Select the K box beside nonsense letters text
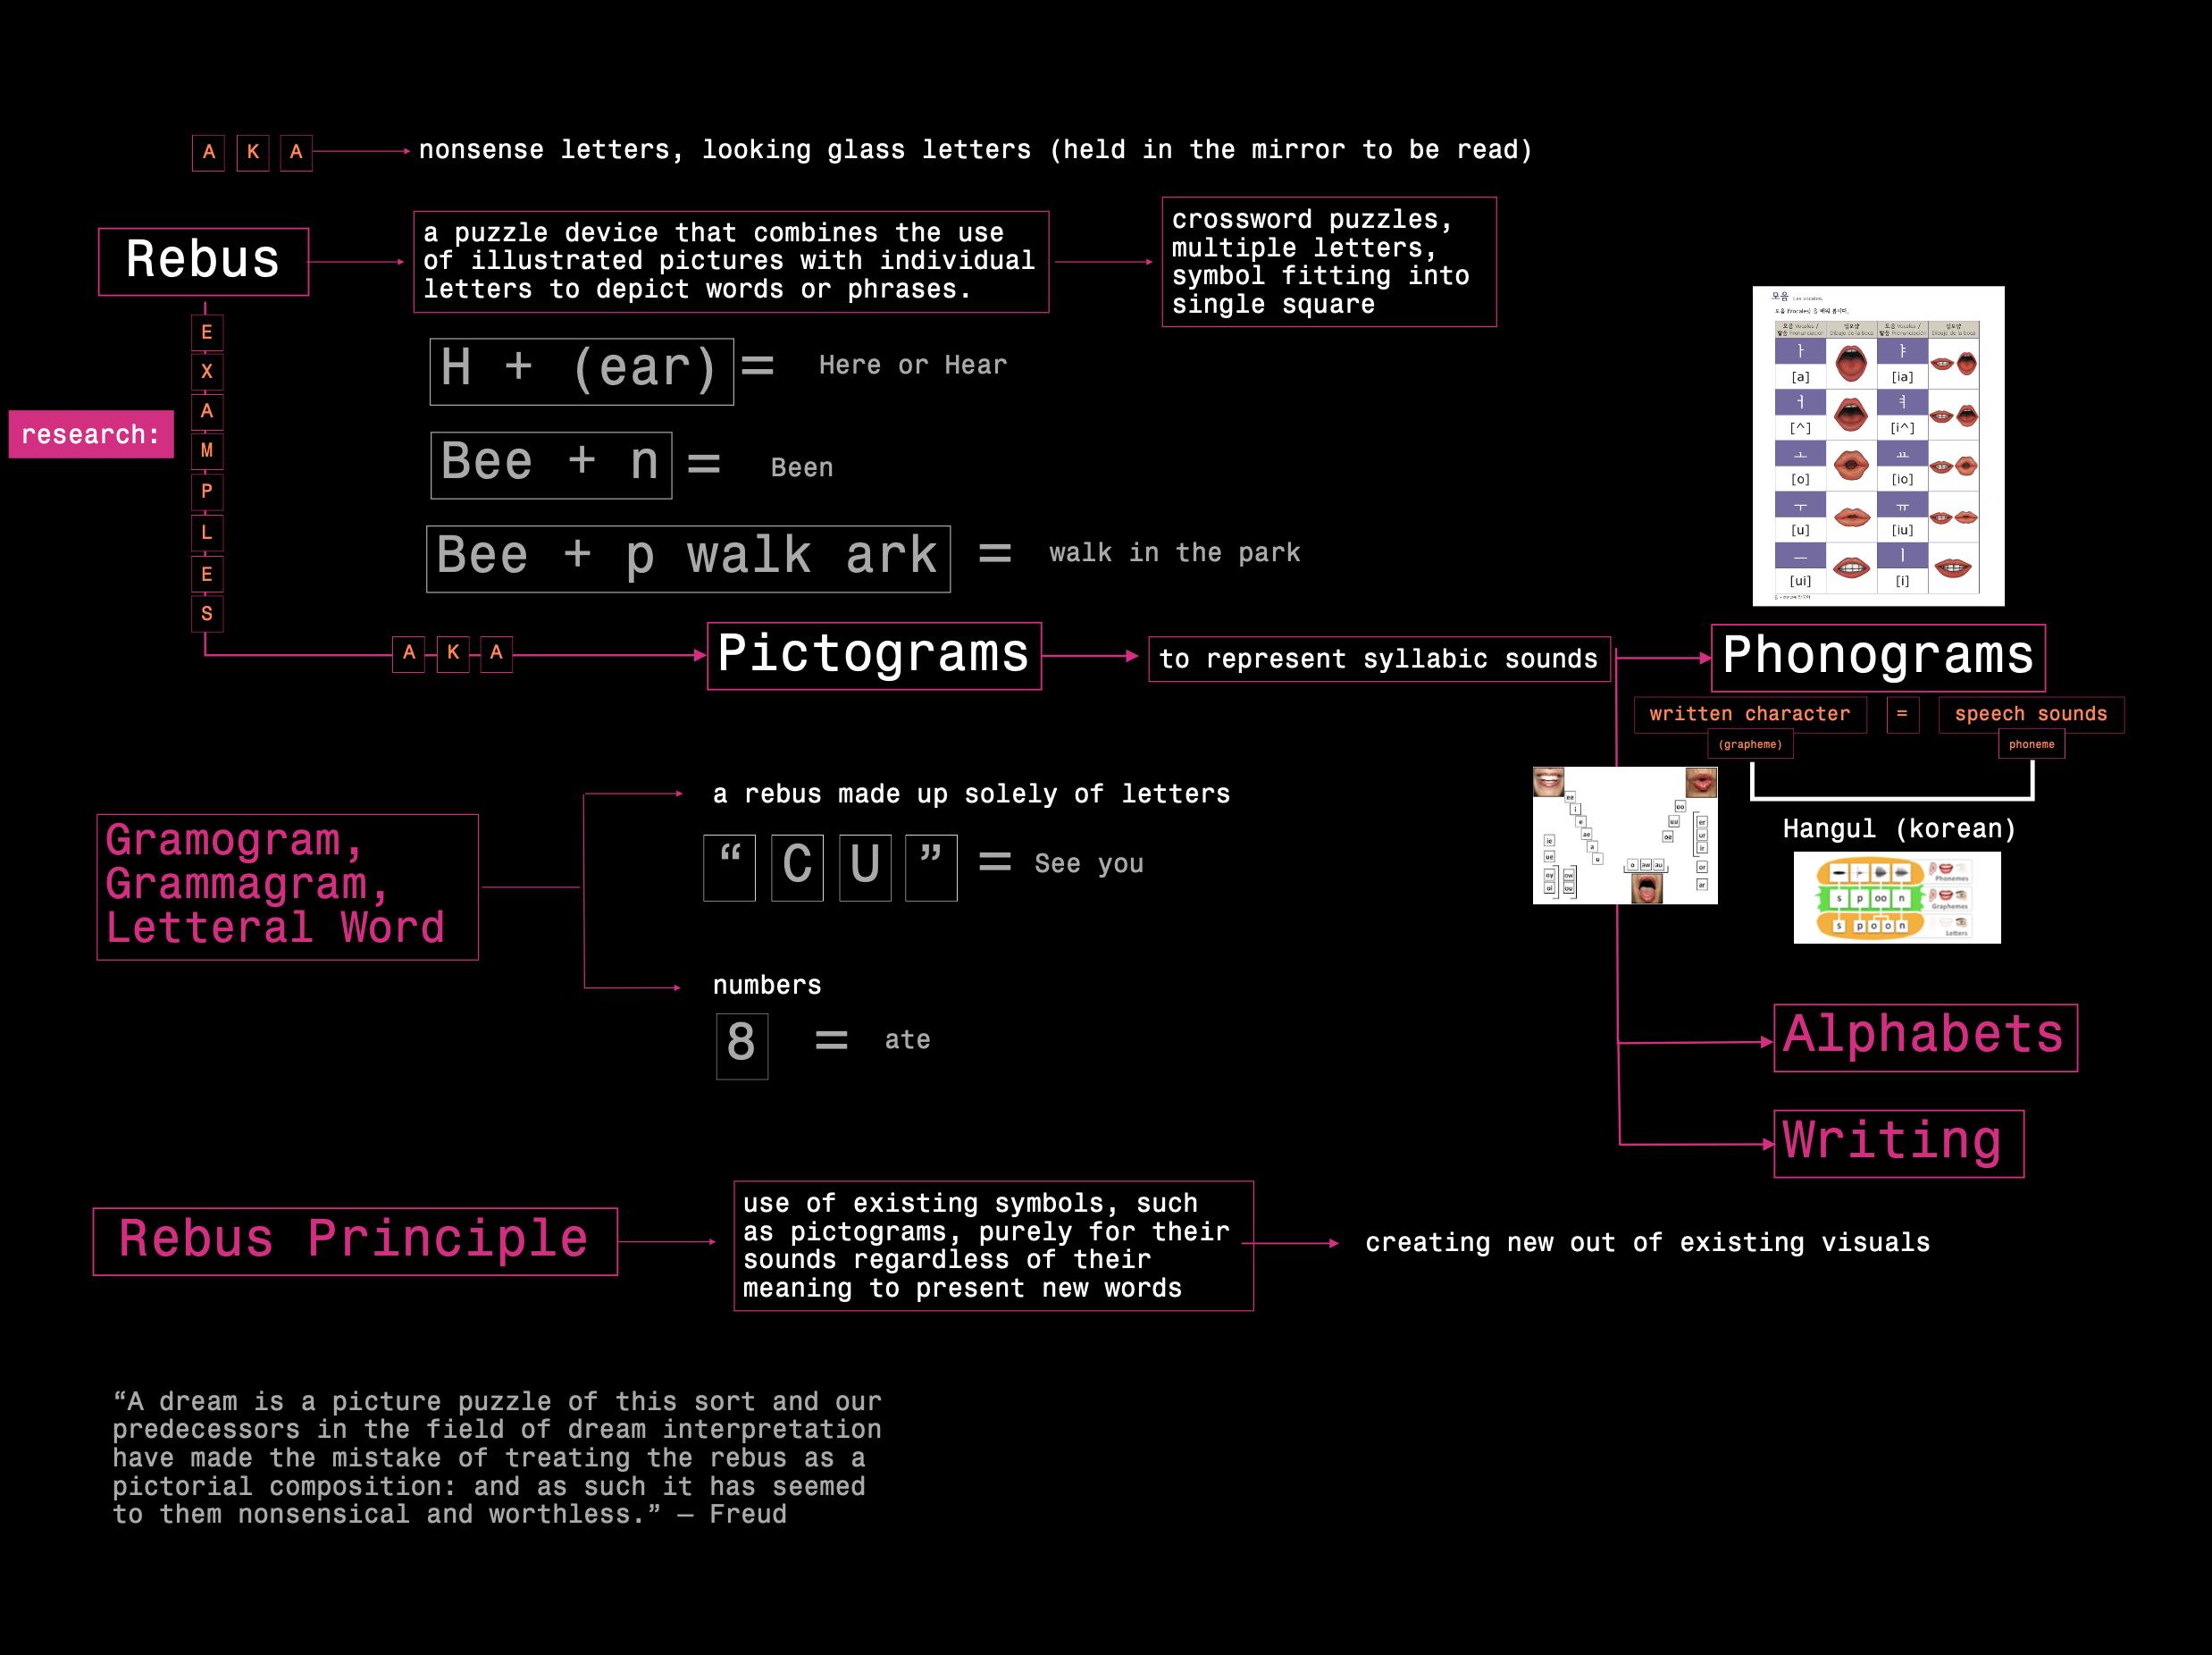 point(253,153)
